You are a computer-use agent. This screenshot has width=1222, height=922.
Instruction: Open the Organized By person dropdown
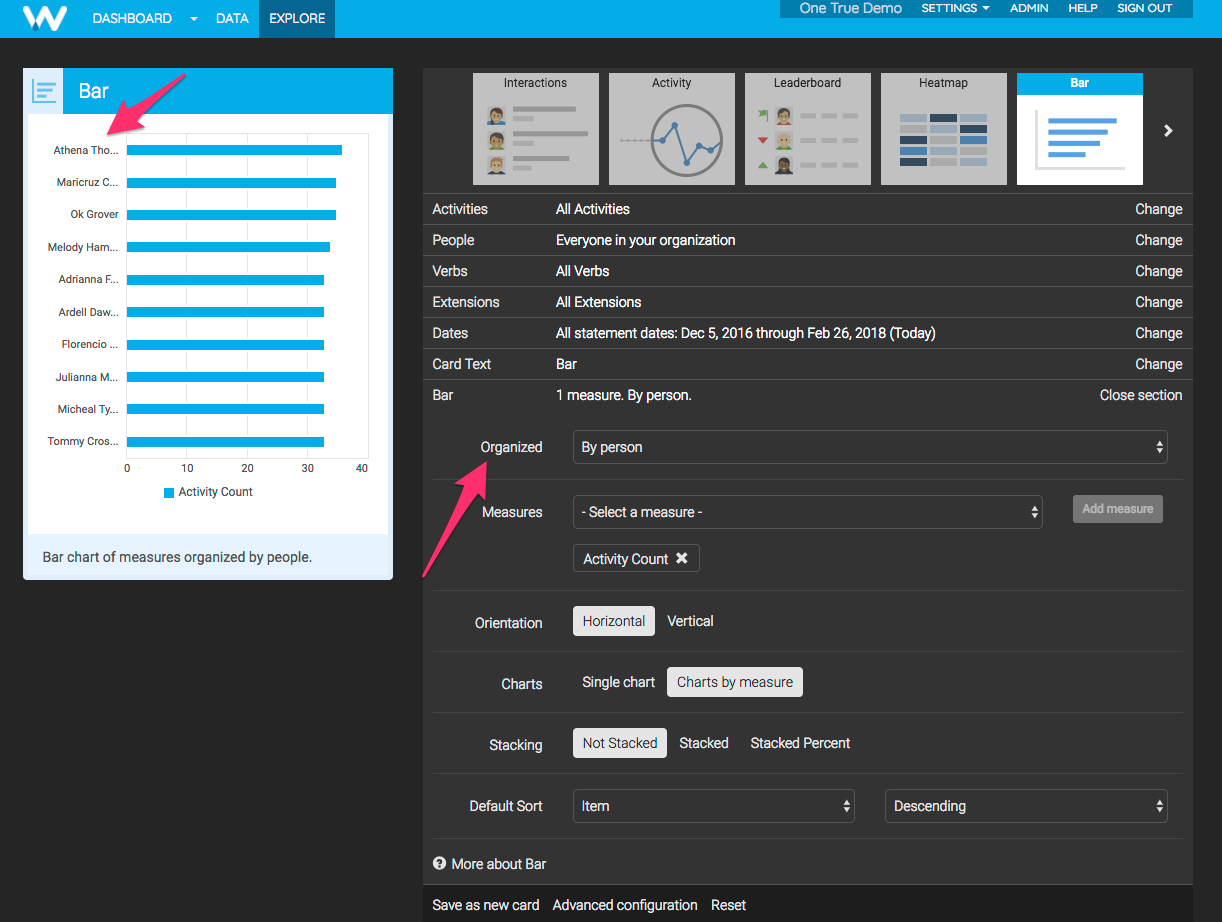[x=869, y=447]
